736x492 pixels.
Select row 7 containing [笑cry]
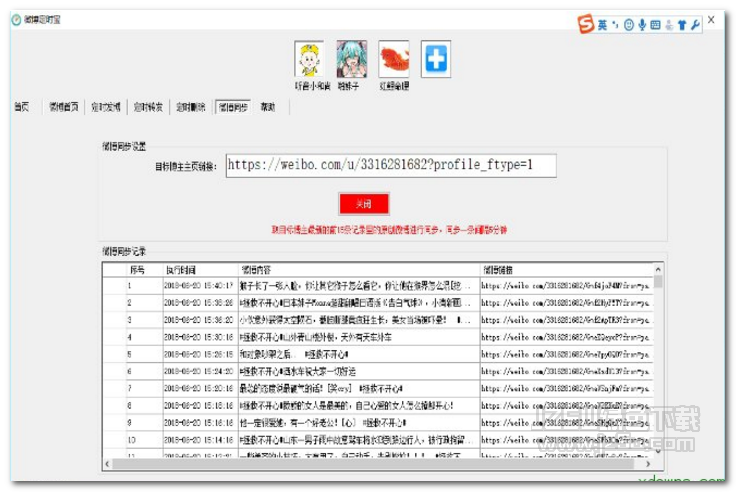378,388
